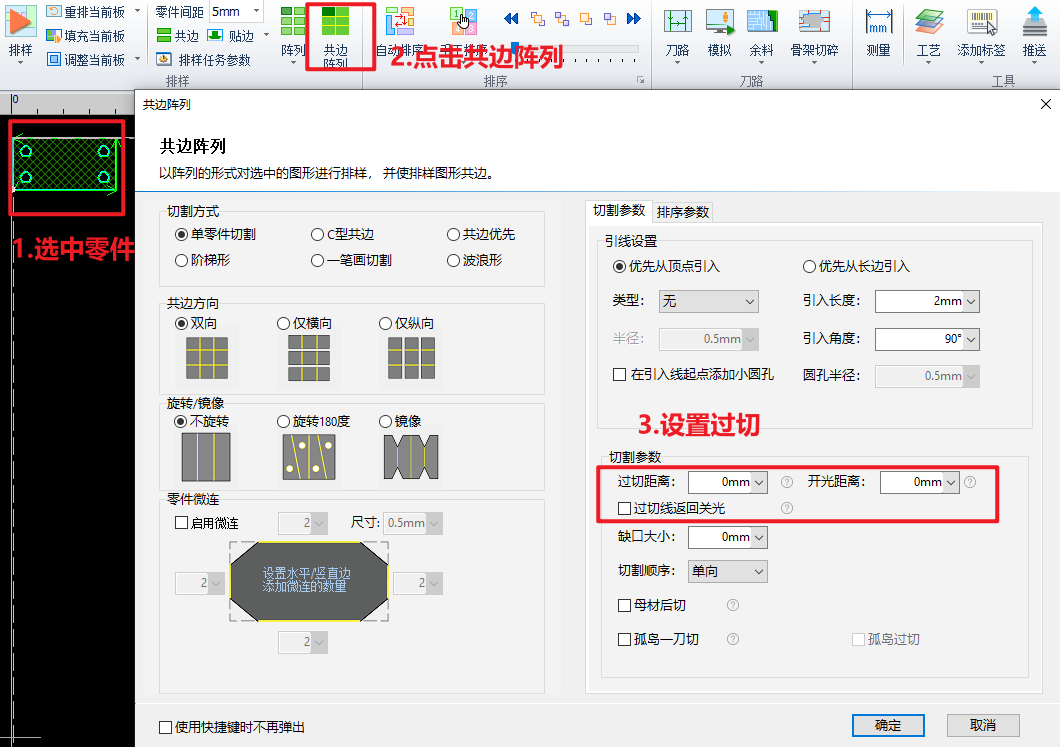Check 母材后切 option

[625, 605]
